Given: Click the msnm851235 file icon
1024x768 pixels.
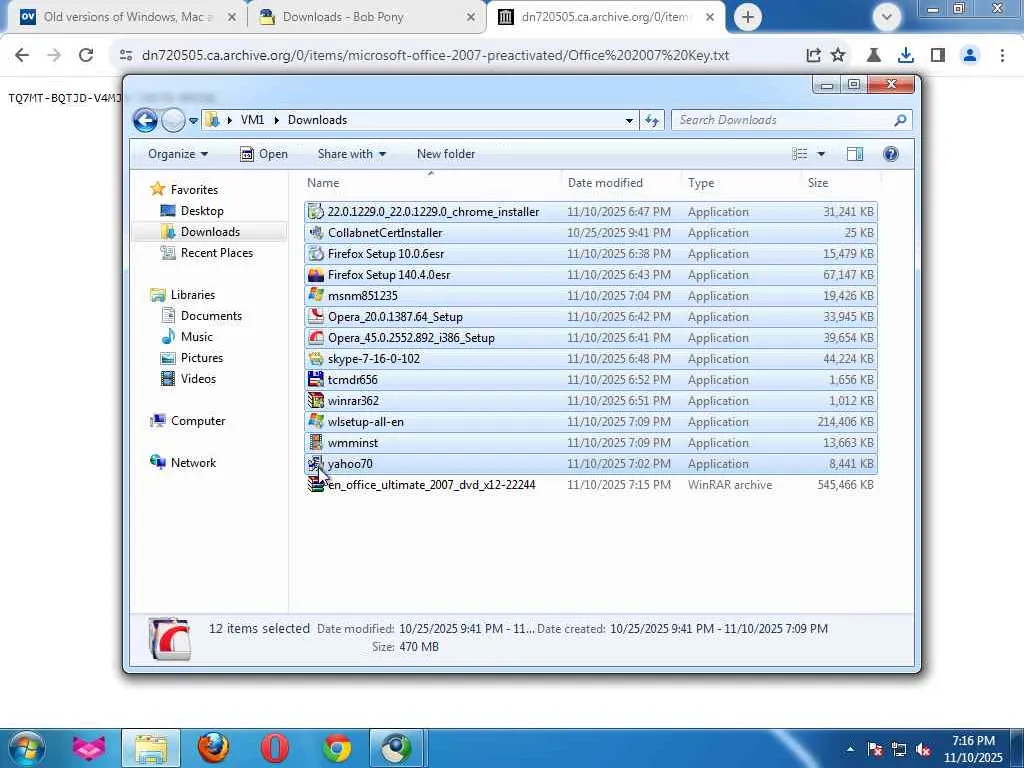Looking at the screenshot, I should (x=316, y=295).
